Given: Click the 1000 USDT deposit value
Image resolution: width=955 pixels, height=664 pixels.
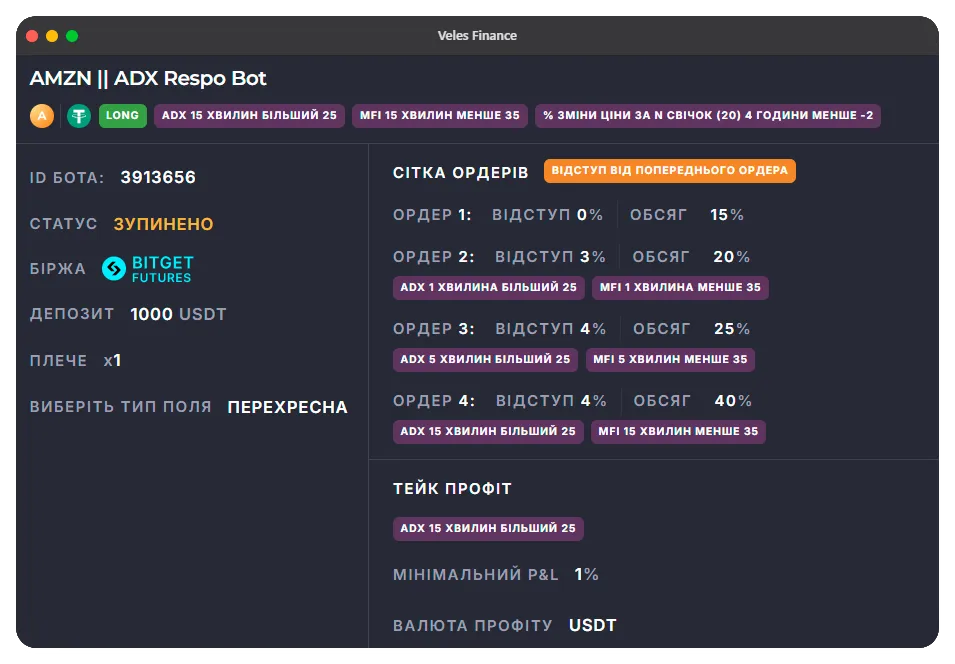Looking at the screenshot, I should tap(178, 314).
